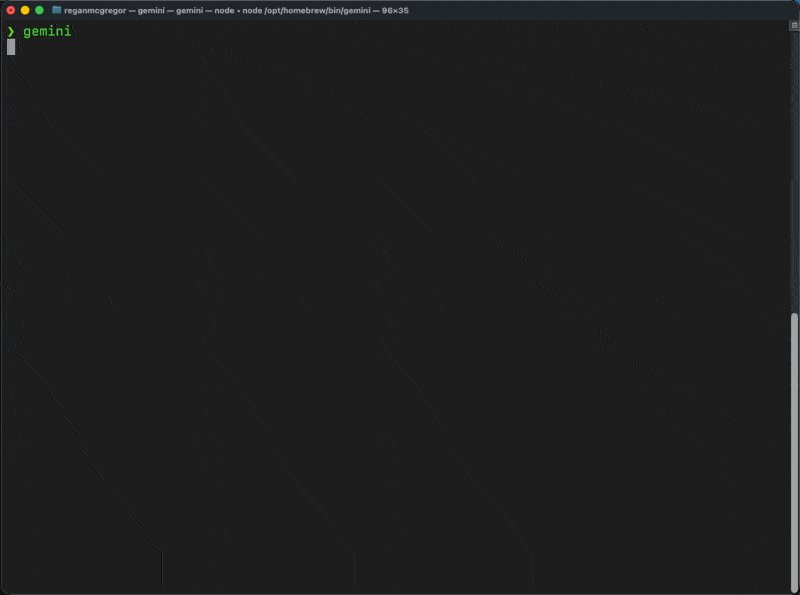Click the folder proxy icon in title bar
This screenshot has height=595, width=800.
click(57, 10)
